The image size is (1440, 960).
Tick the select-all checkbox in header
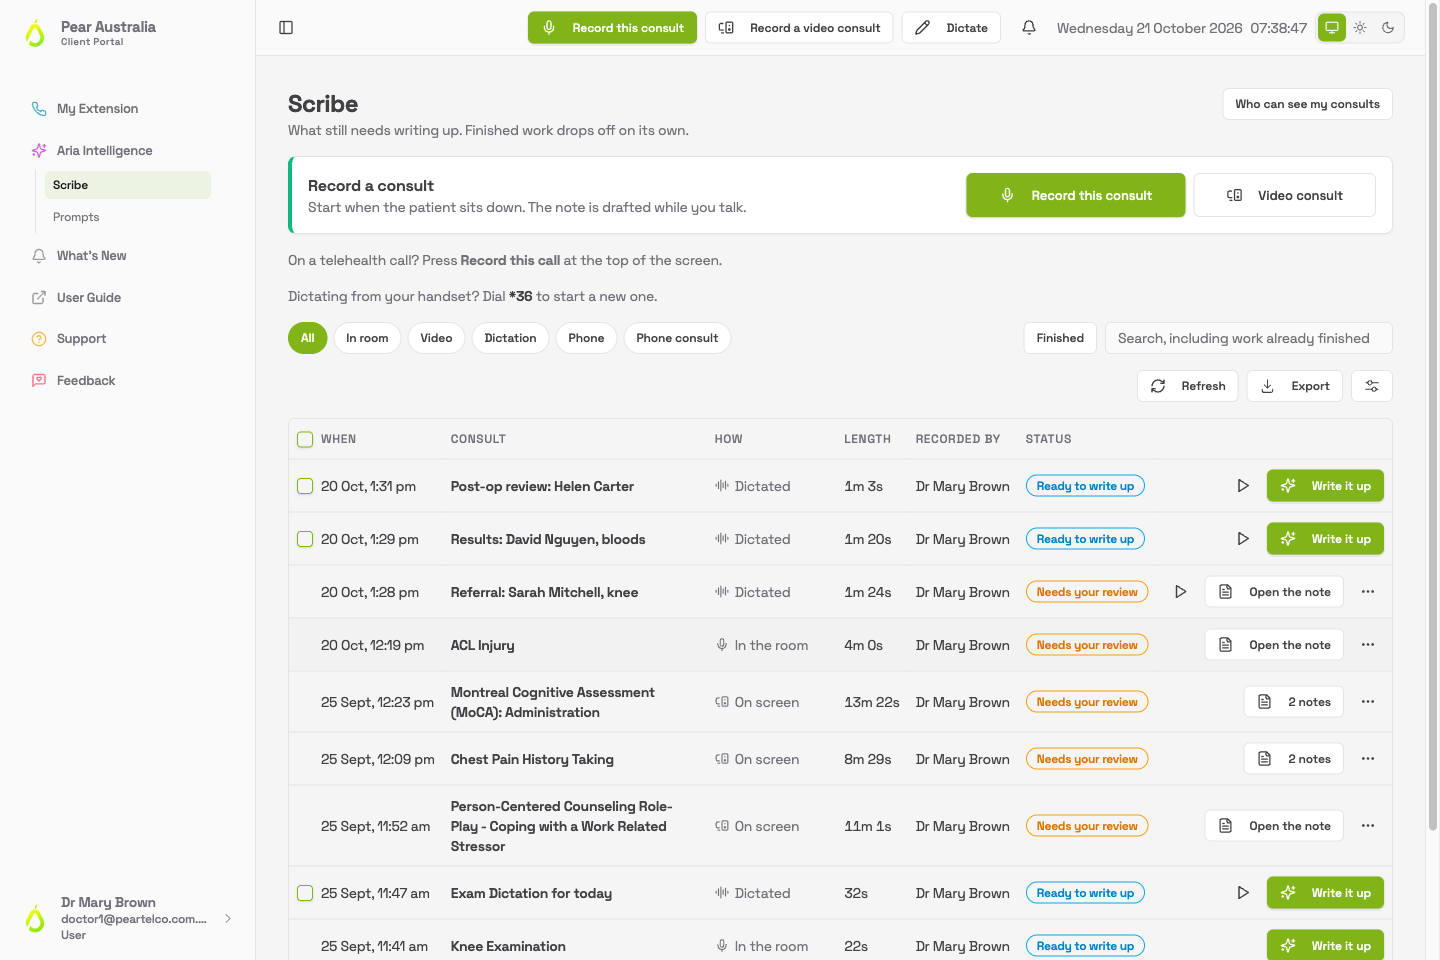point(305,439)
